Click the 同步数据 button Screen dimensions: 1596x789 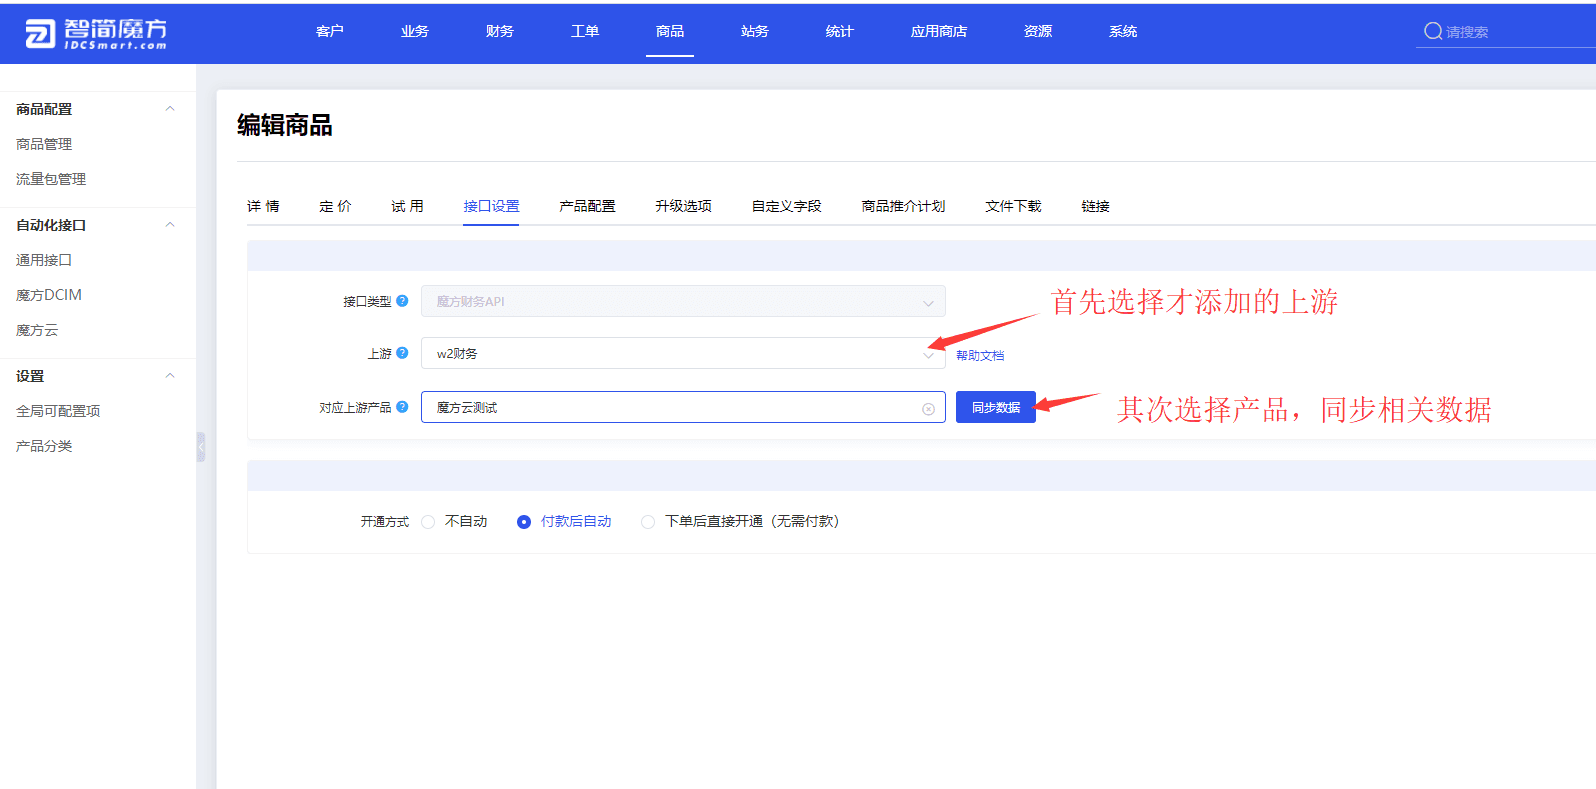click(996, 407)
